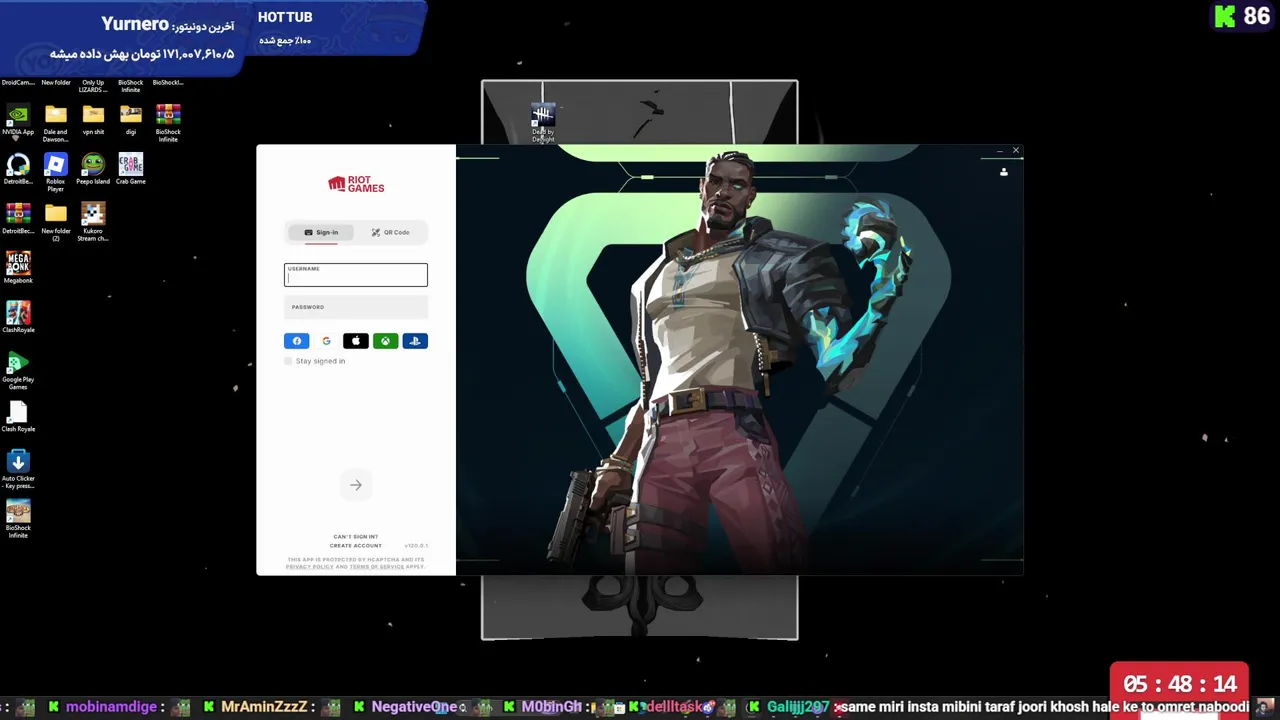Sign in with Google icon
The height and width of the screenshot is (720, 1280).
[326, 341]
